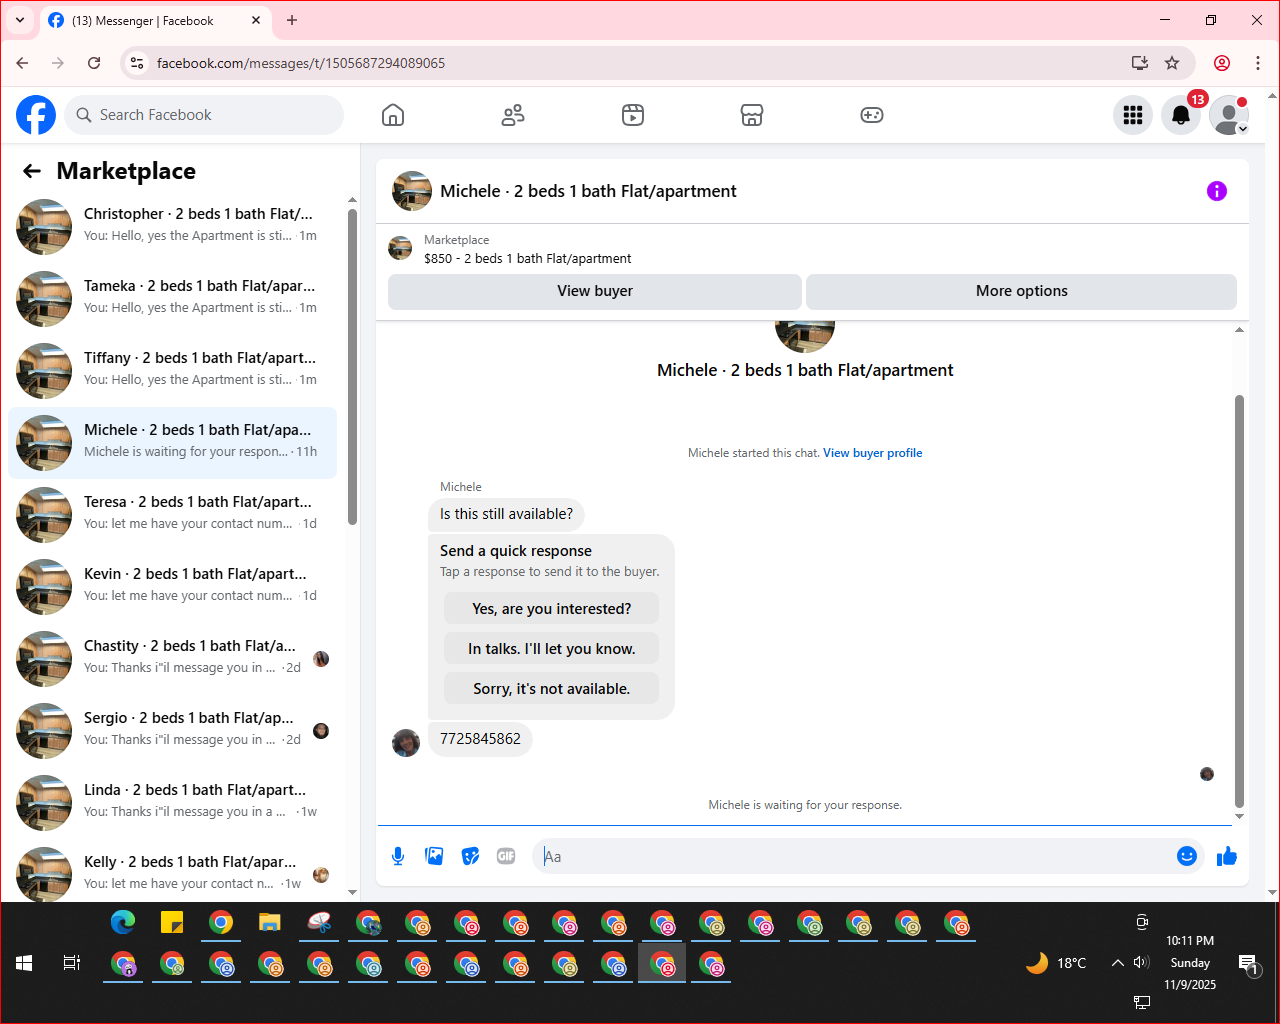Click the conversation list scrollbar
This screenshot has height=1024, width=1280.
[352, 366]
